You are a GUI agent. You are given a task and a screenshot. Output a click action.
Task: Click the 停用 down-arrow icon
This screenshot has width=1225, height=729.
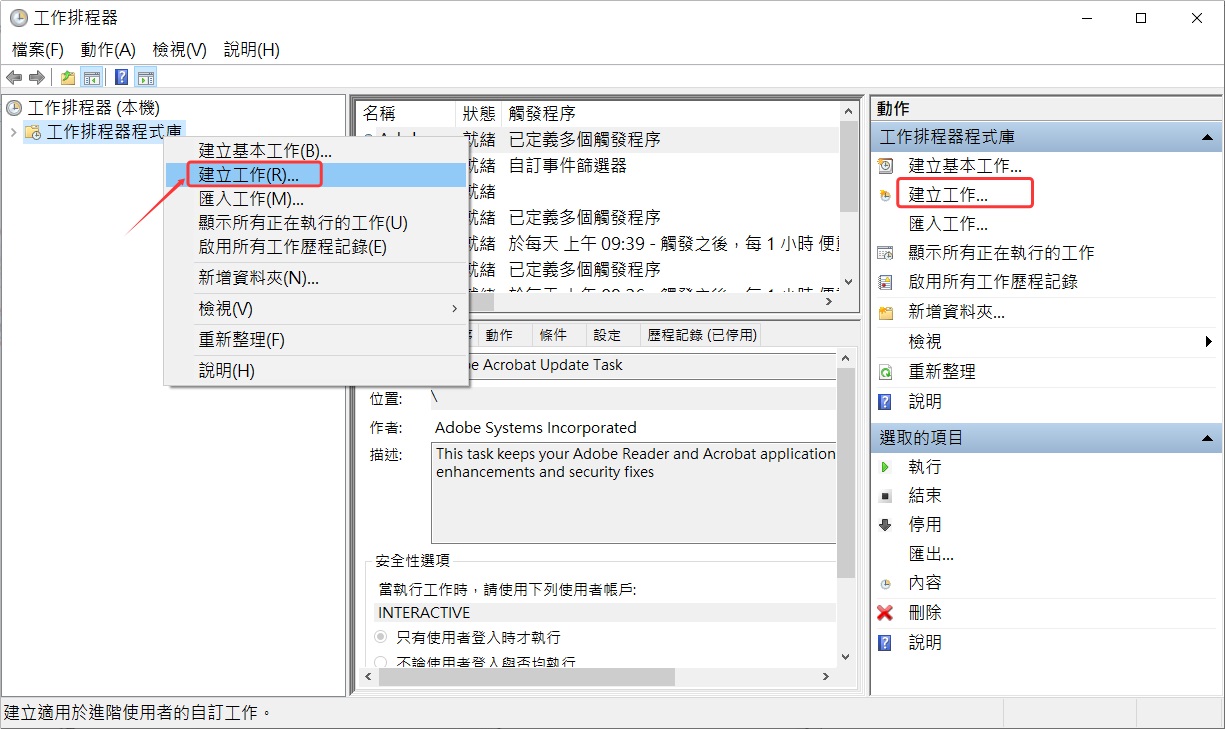(885, 525)
